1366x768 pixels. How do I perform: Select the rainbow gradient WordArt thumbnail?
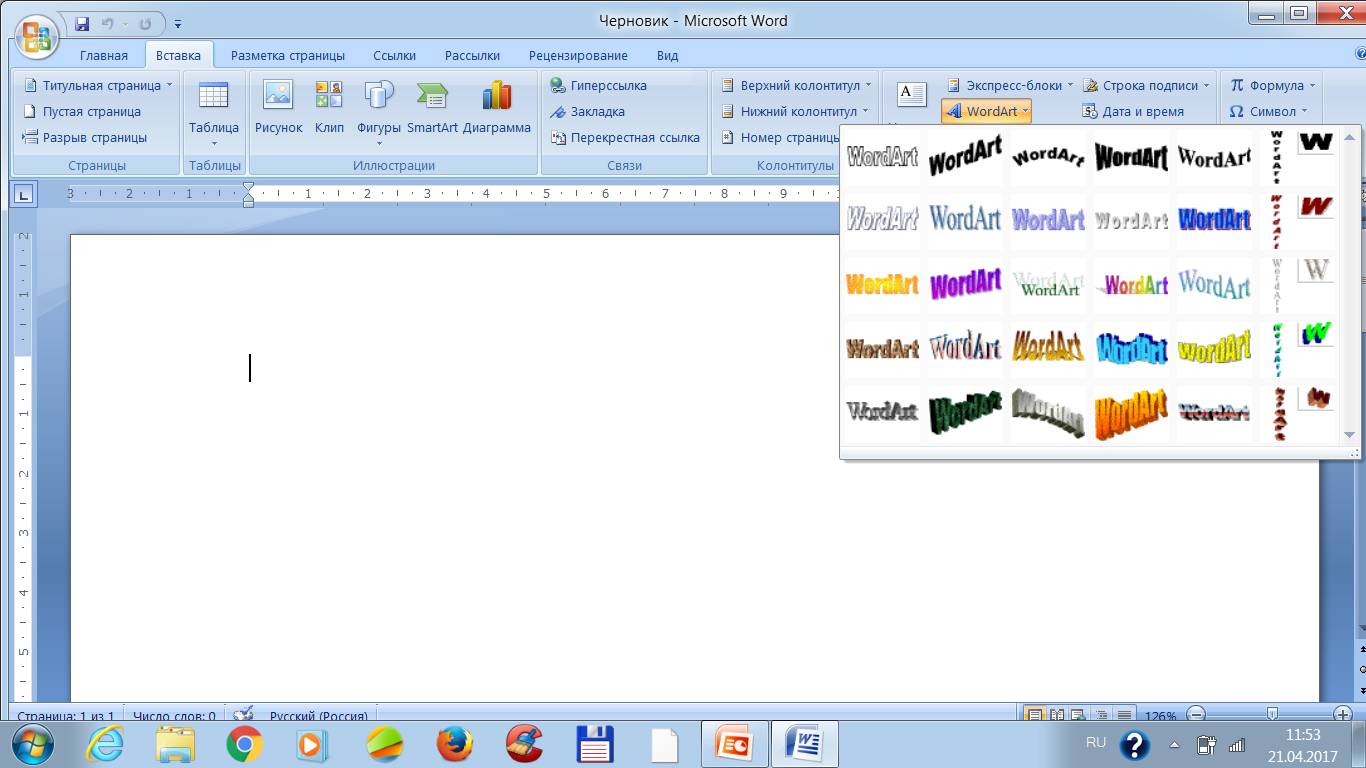click(x=1131, y=285)
